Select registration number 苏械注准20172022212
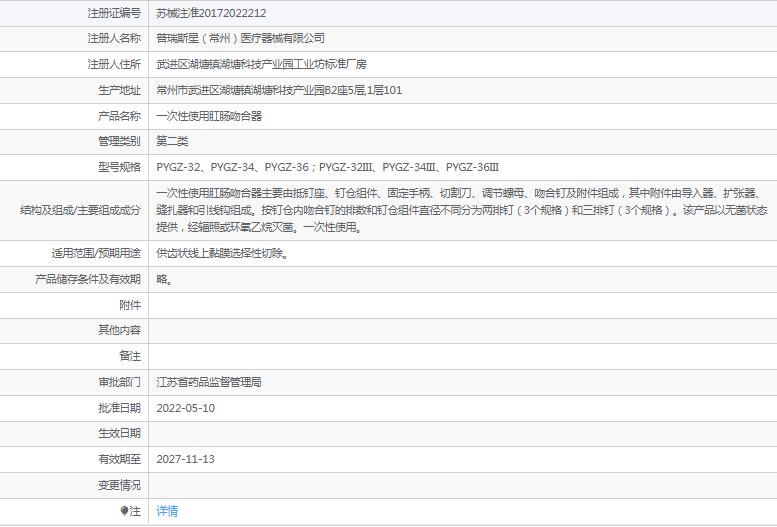777x527 pixels. 211,13
